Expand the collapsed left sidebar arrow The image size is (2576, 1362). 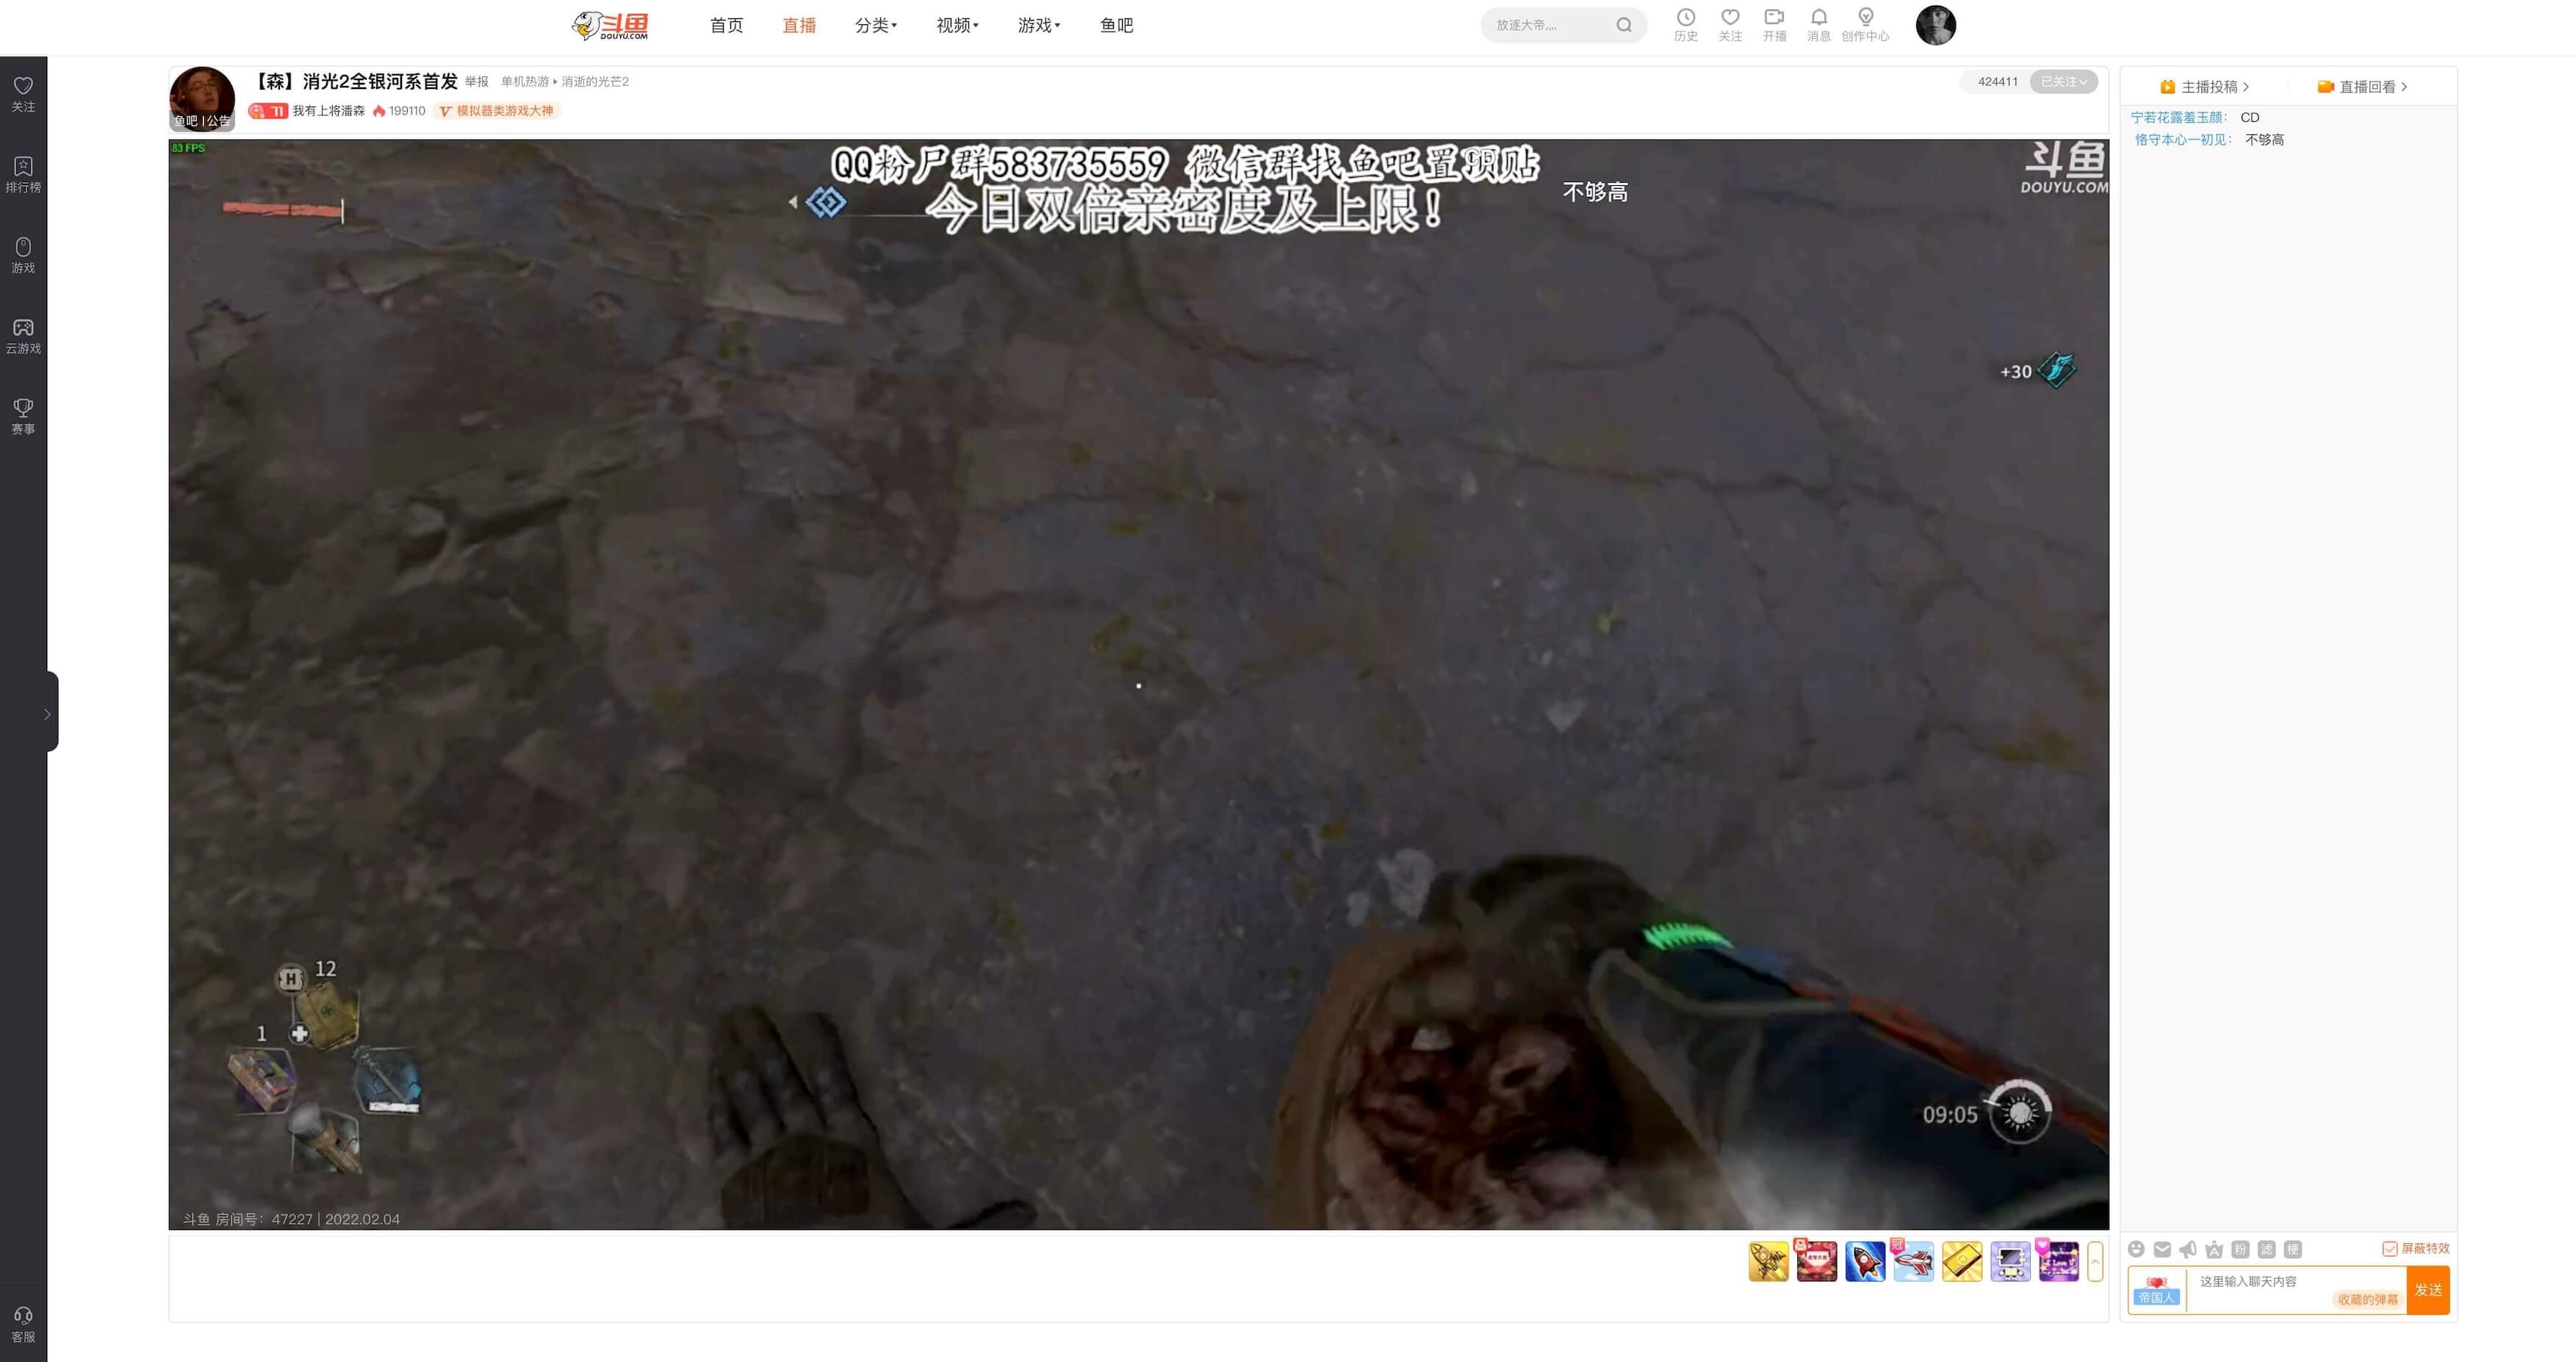pyautogui.click(x=47, y=713)
